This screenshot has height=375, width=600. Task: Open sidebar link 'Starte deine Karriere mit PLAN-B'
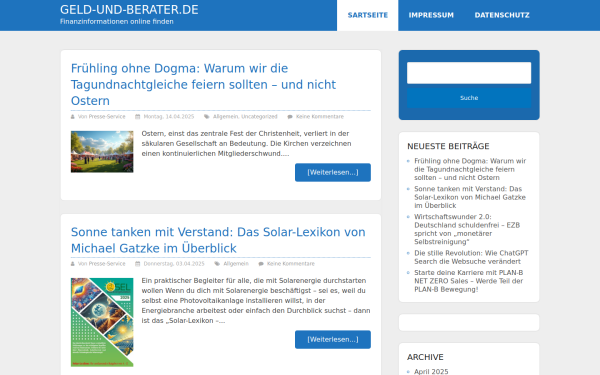tap(468, 281)
